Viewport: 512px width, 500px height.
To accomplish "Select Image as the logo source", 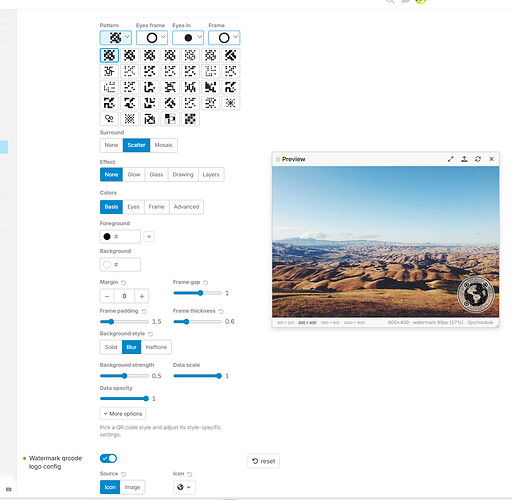I will [132, 487].
